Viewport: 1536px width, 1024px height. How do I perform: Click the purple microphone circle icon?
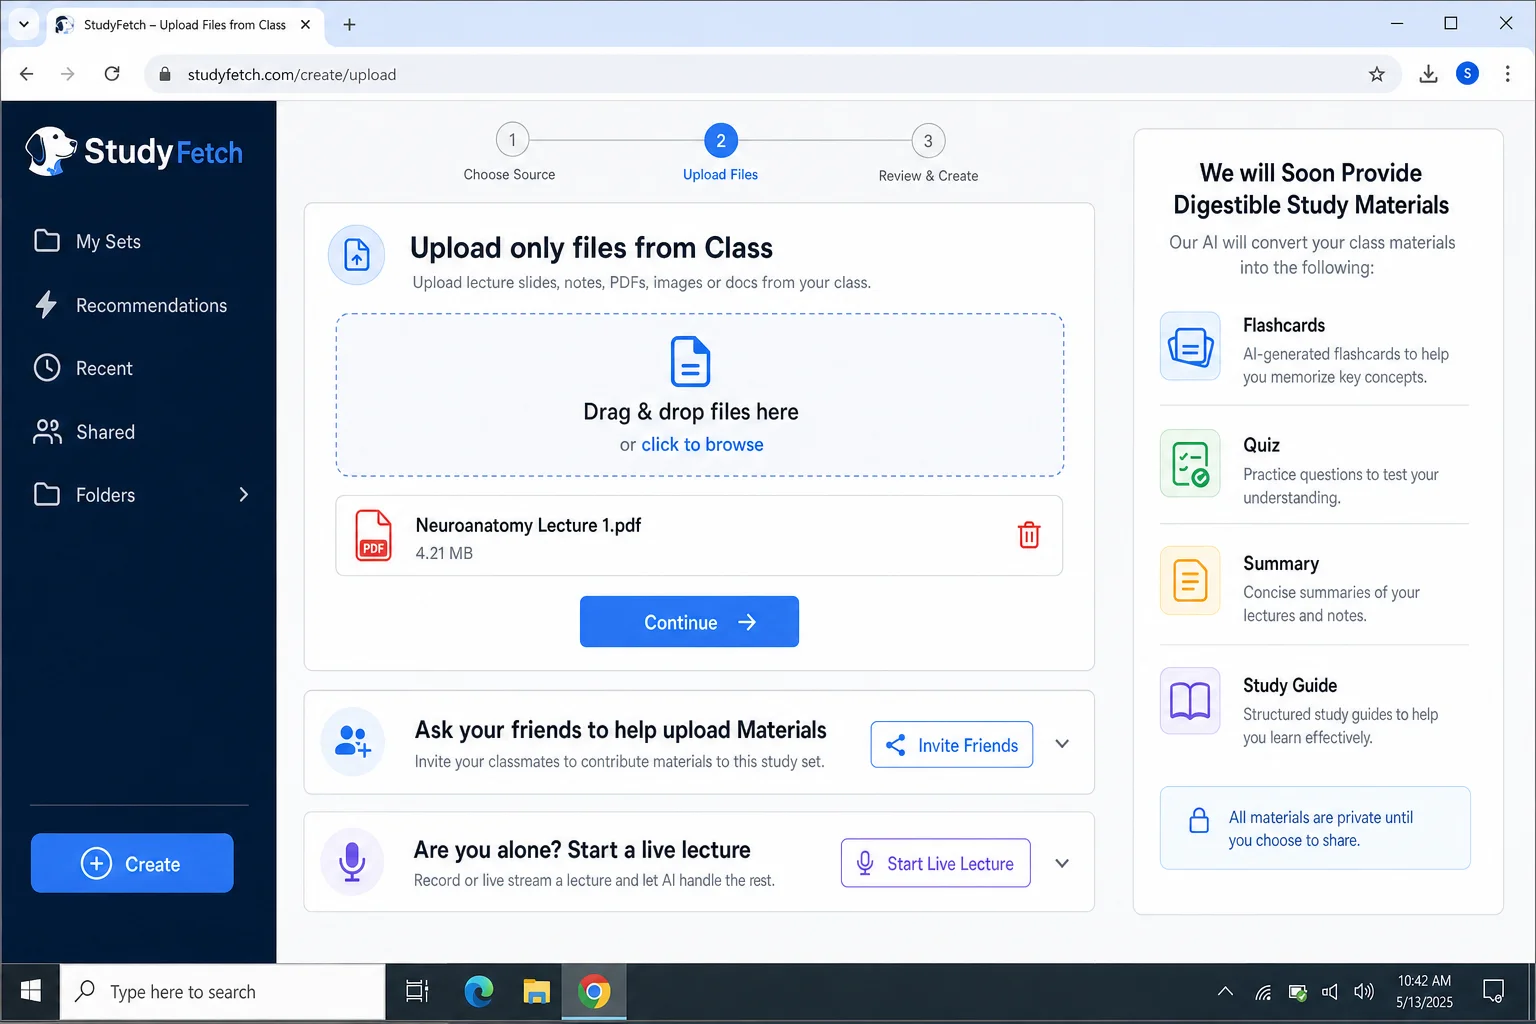tap(352, 861)
